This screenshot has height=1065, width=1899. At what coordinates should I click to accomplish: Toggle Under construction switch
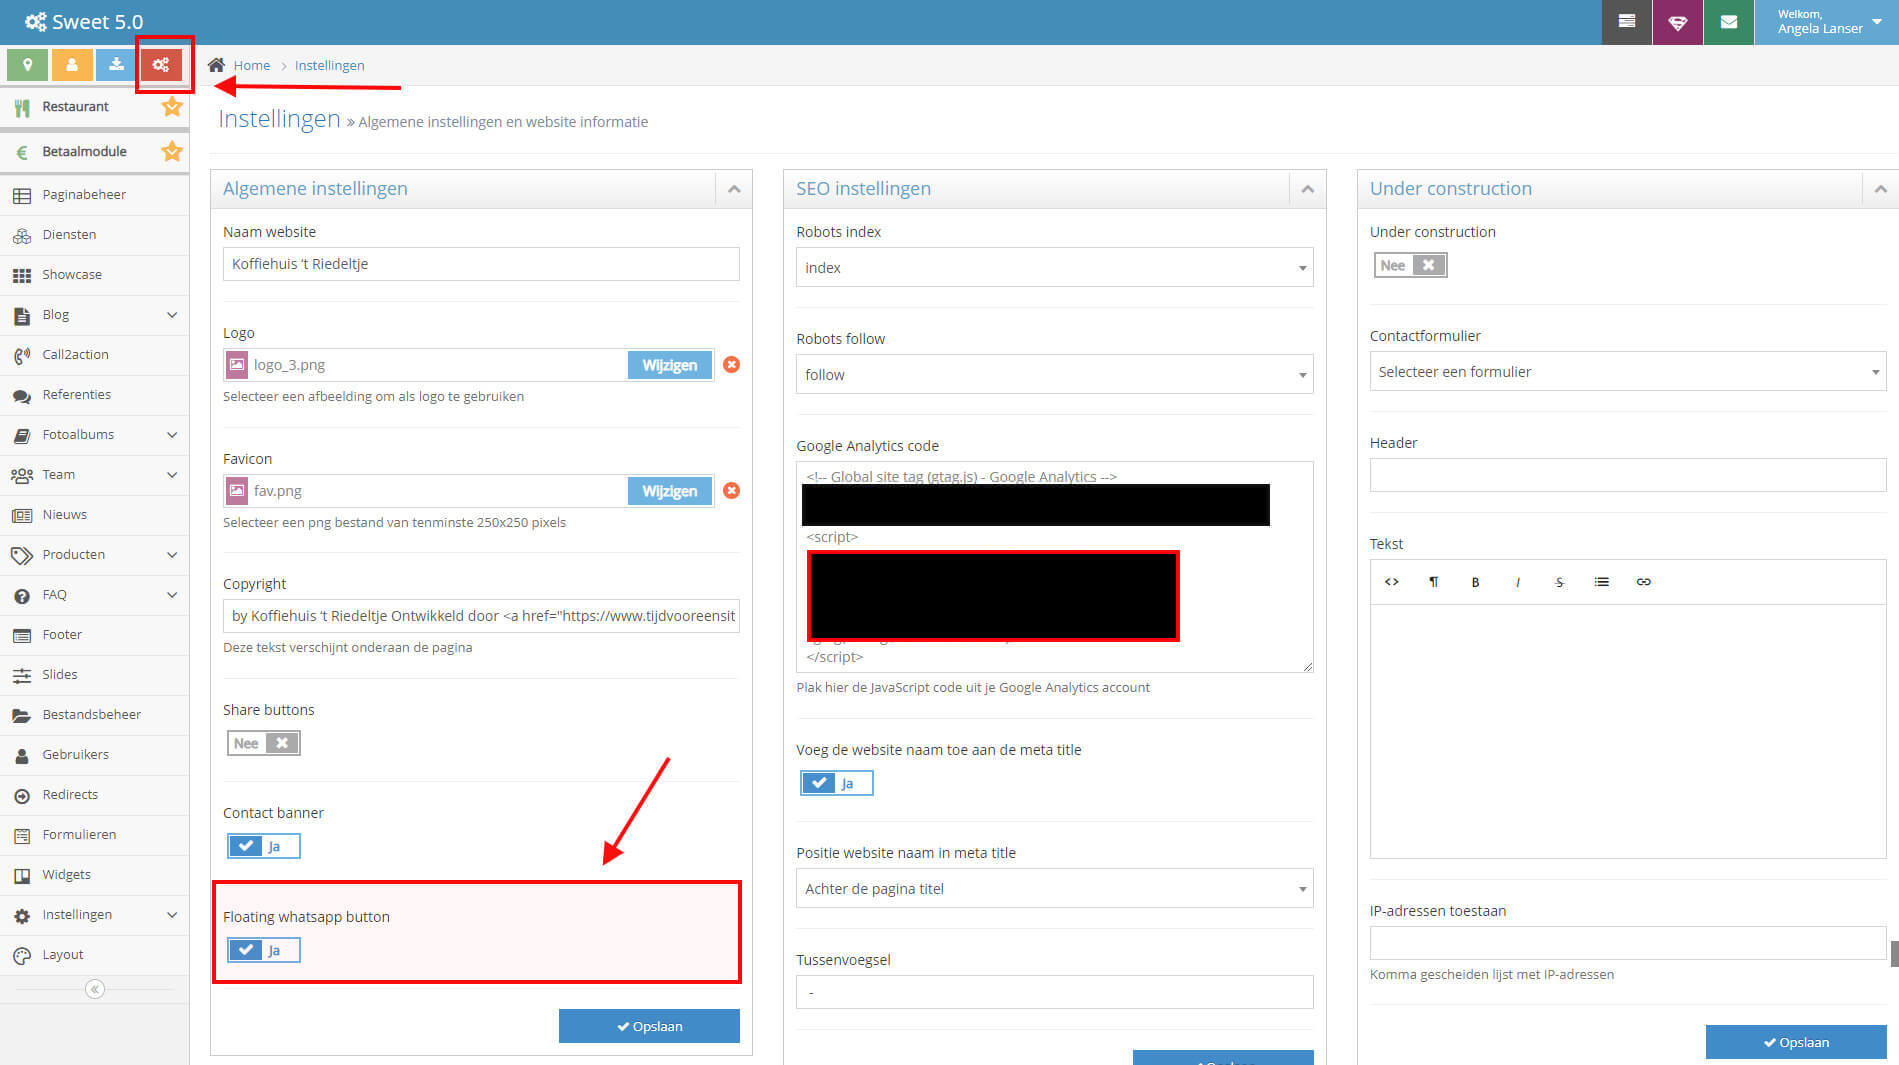(1410, 265)
